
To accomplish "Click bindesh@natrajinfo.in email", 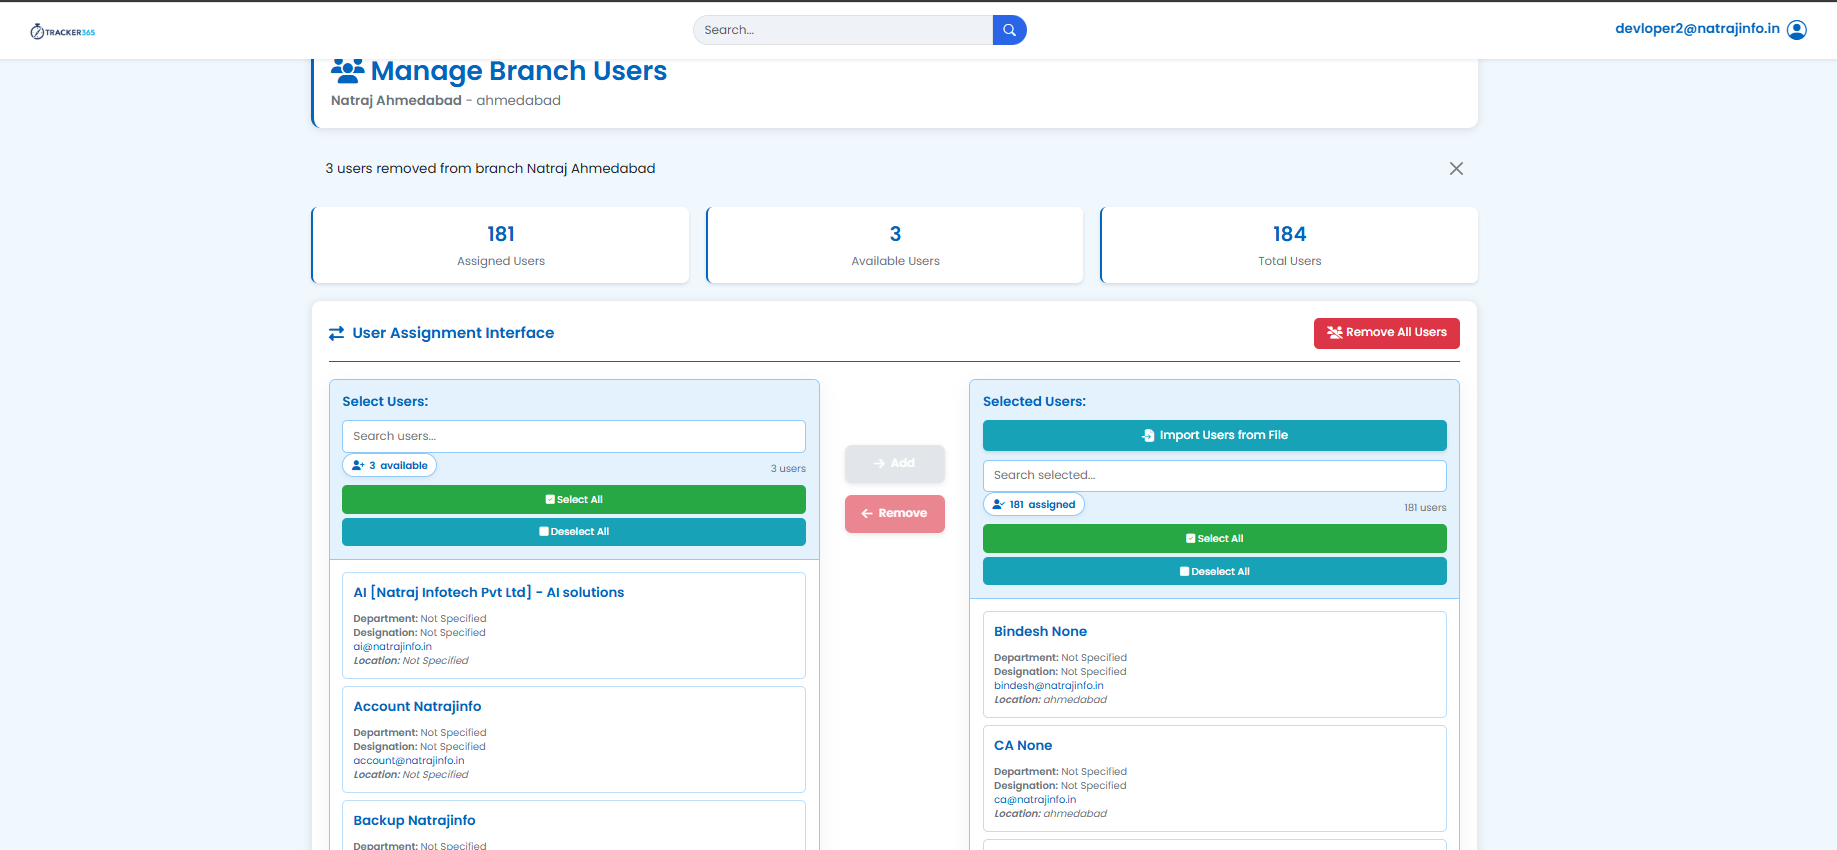I will point(1049,686).
